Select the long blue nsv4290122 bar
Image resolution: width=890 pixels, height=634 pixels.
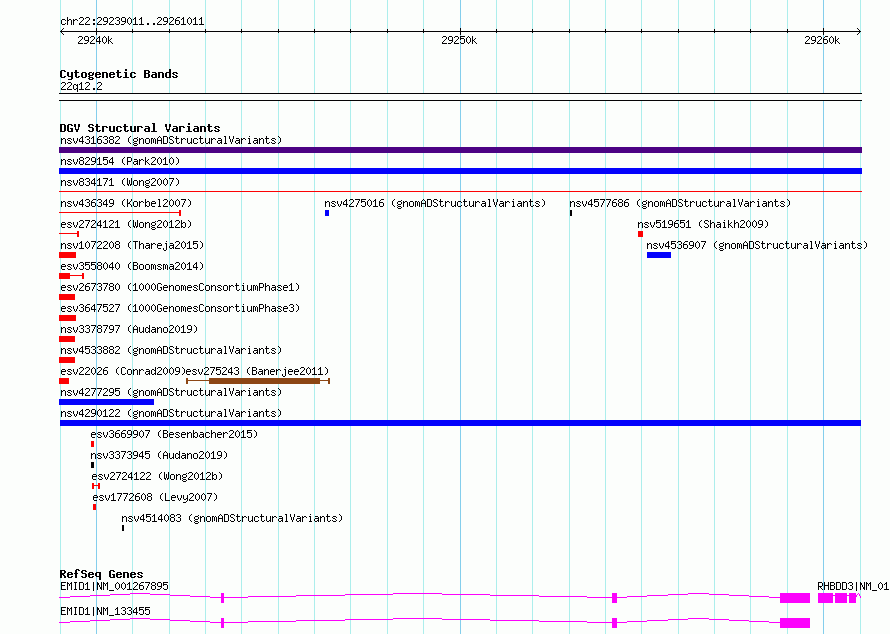pos(460,423)
